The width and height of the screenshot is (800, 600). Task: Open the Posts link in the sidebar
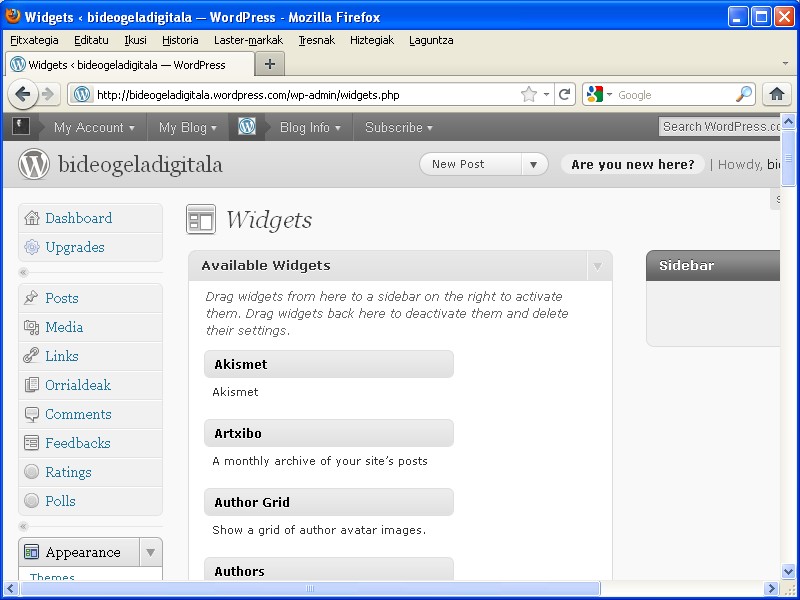click(62, 298)
